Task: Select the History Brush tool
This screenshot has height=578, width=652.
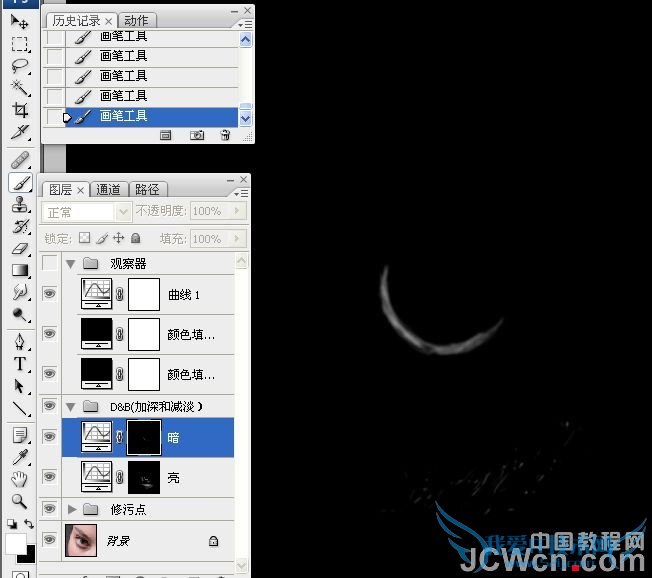Action: click(x=20, y=227)
